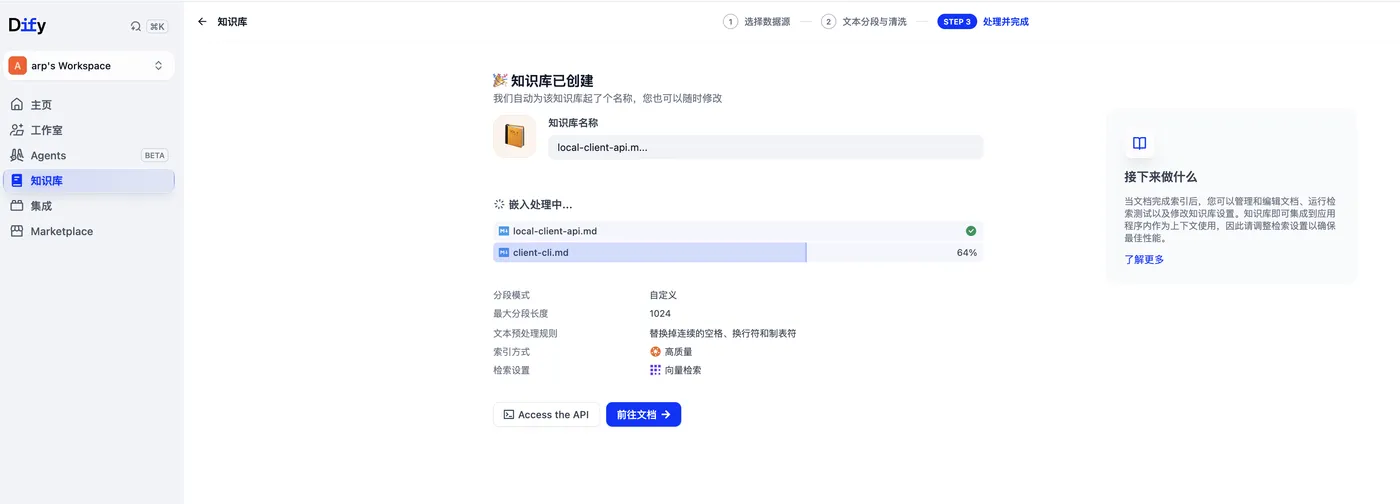
Task: Click the 自定义 segmentation value
Action: click(663, 295)
